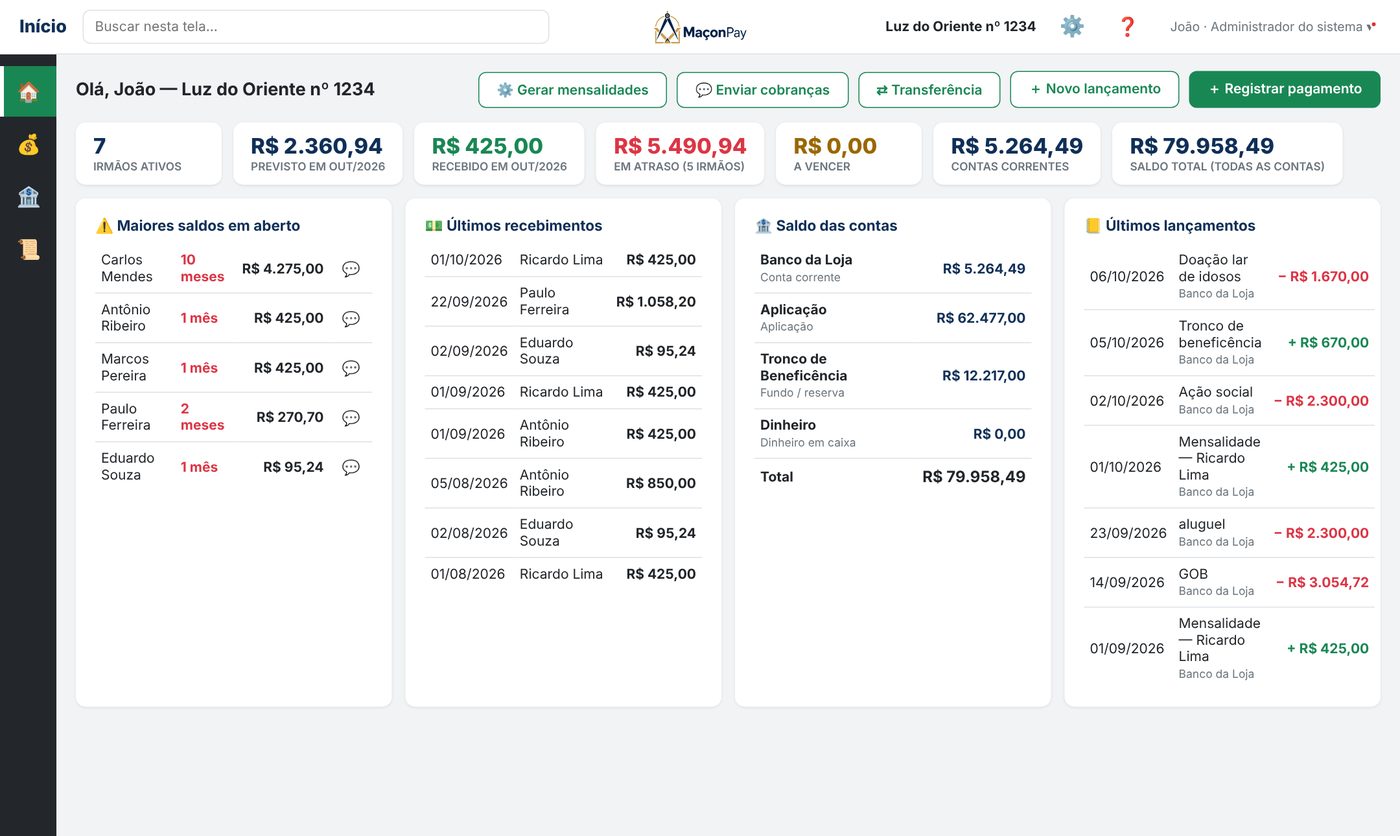Image resolution: width=1400 pixels, height=836 pixels.
Task: Click the 2 meses overdue label
Action: (x=202, y=417)
